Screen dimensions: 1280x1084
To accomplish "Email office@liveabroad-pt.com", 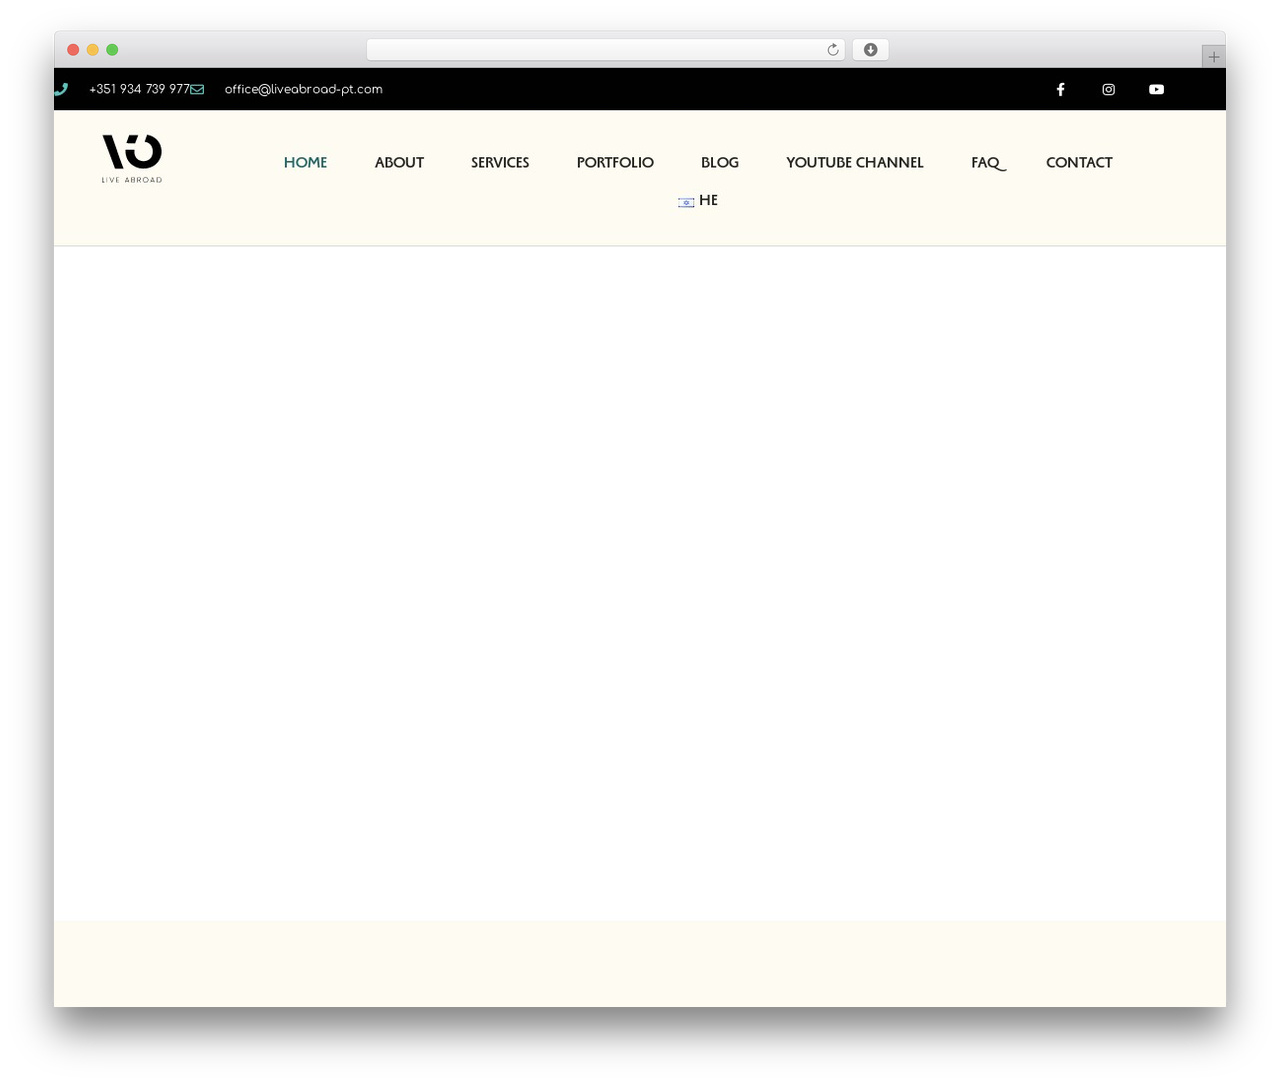I will [304, 89].
